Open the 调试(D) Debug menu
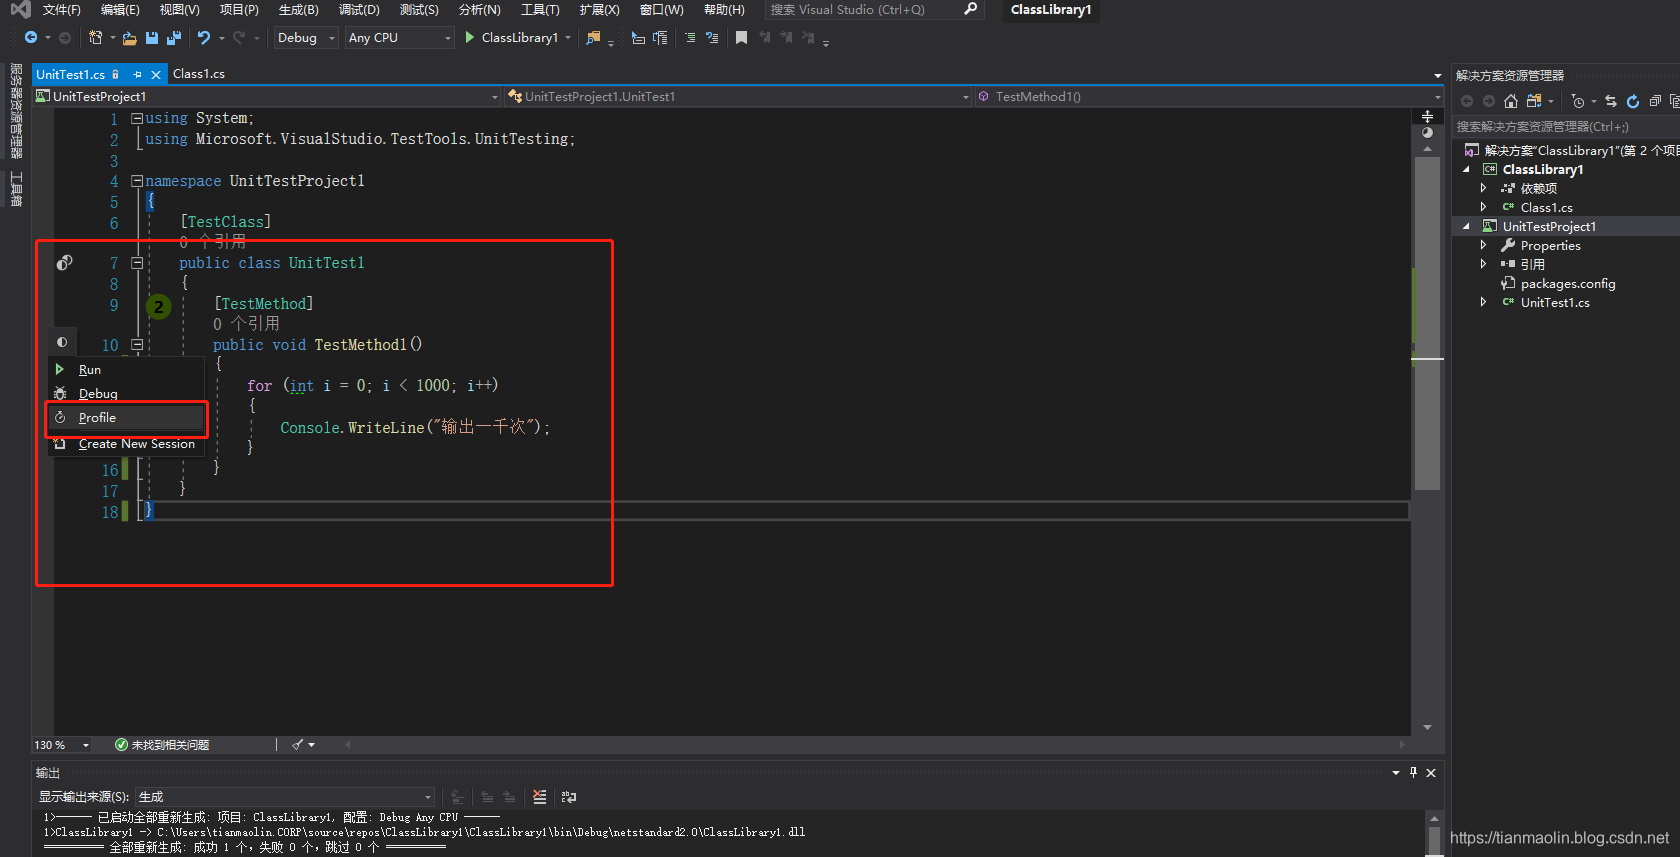The height and width of the screenshot is (857, 1680). click(359, 10)
